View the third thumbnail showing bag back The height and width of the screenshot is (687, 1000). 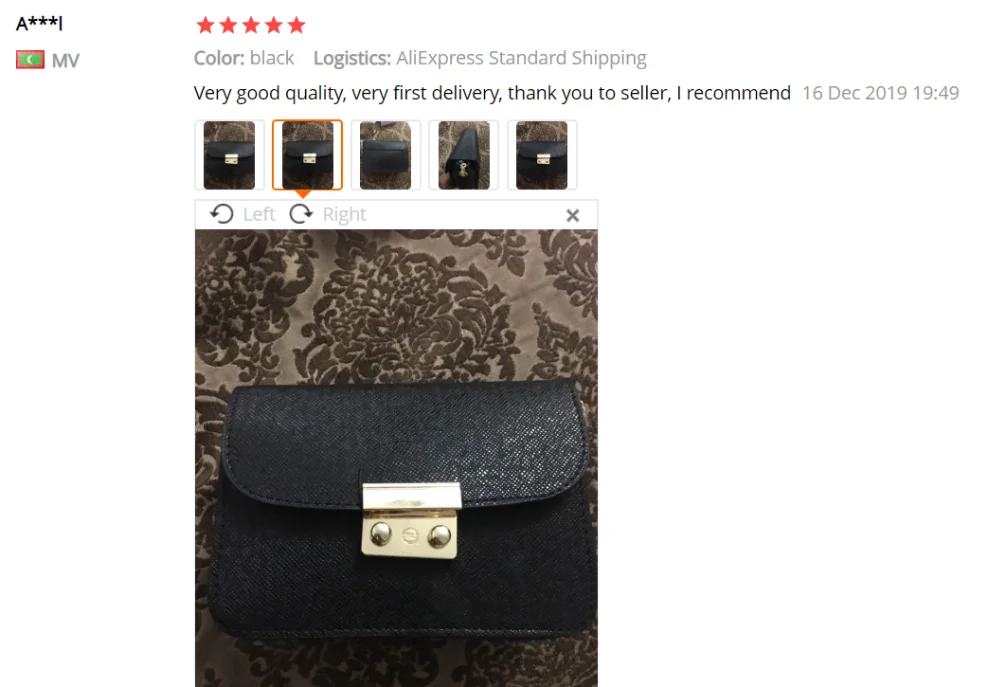tap(386, 155)
